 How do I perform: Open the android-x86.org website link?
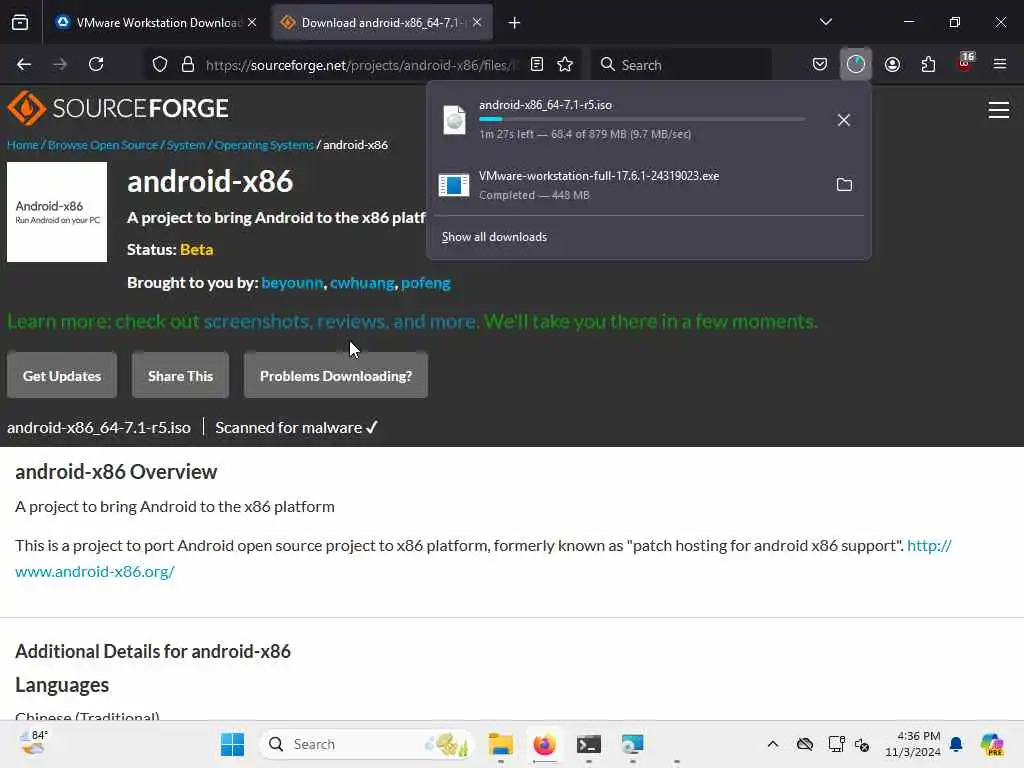[95, 571]
